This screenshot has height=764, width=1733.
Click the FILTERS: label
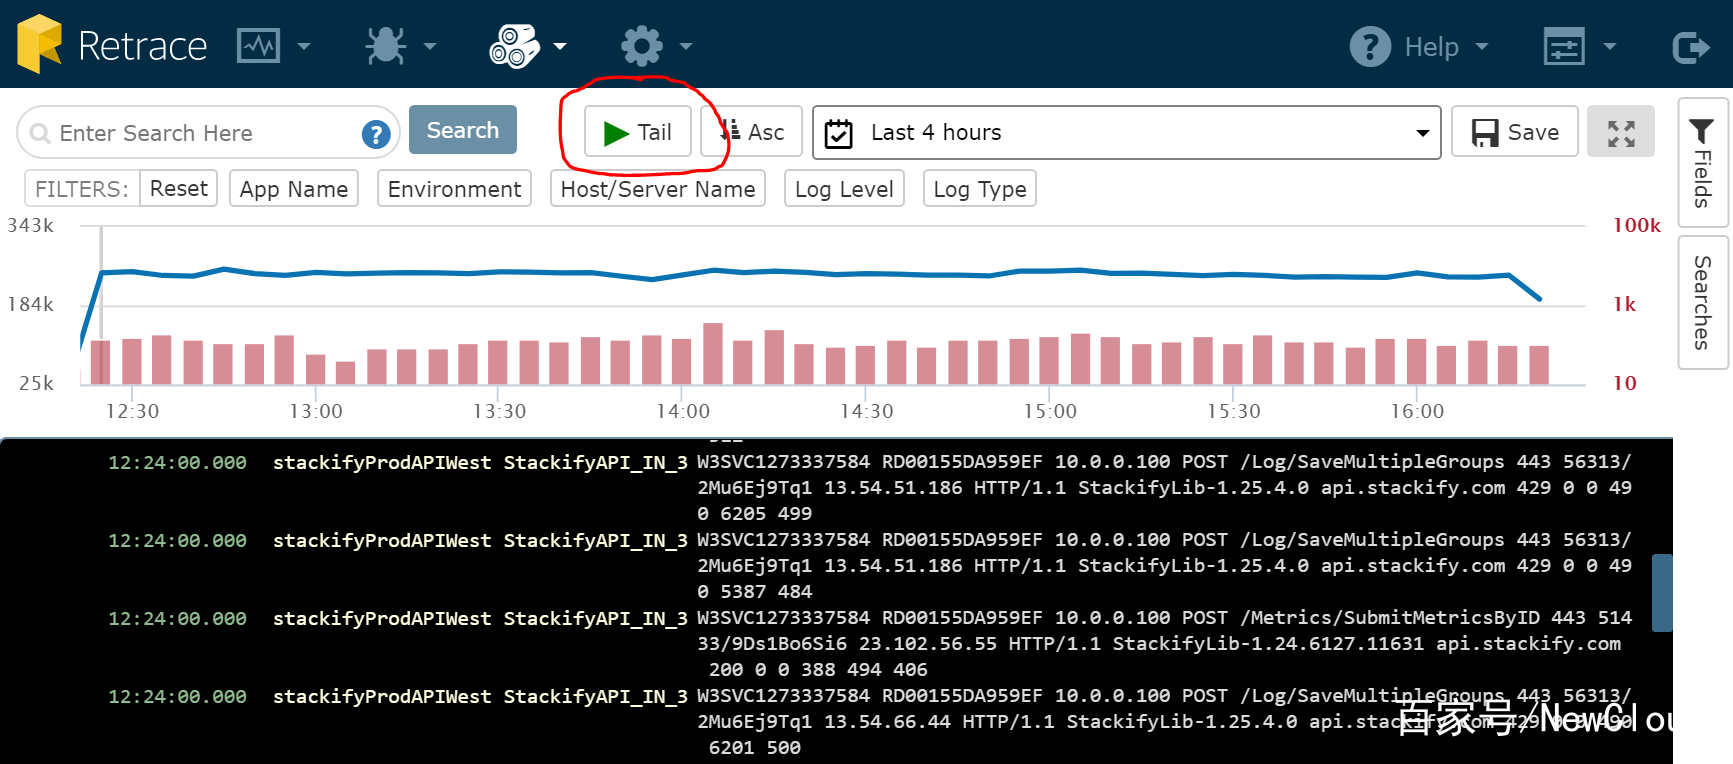[82, 189]
